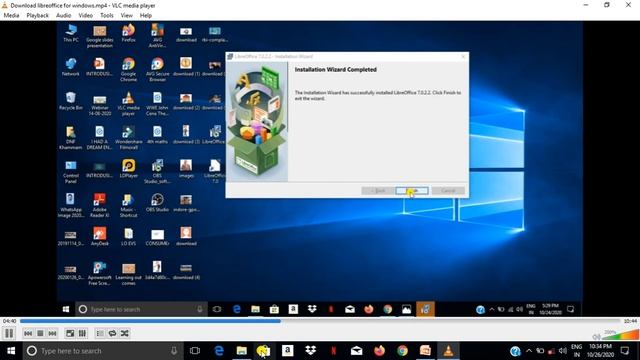This screenshot has height=360, width=640.
Task: Launch Microsoft Edge from bottom taskbar
Action: [x=219, y=351]
